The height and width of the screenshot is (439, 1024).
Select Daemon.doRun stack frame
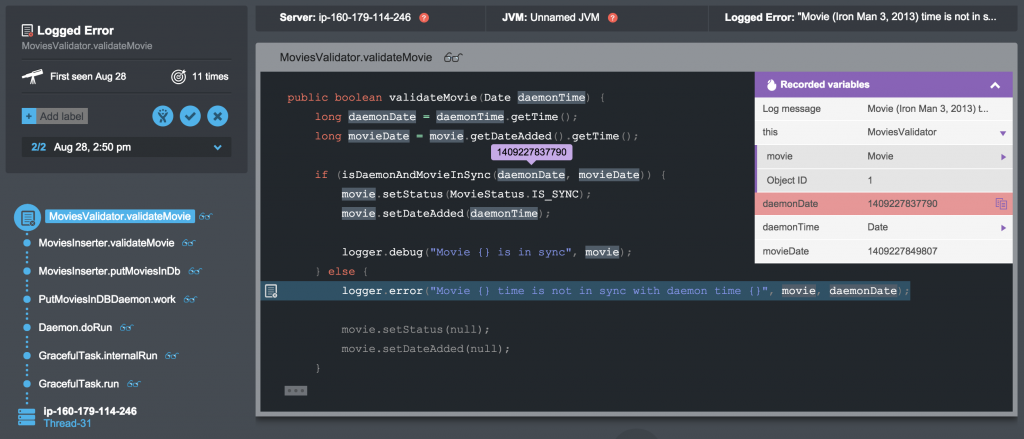(76, 327)
